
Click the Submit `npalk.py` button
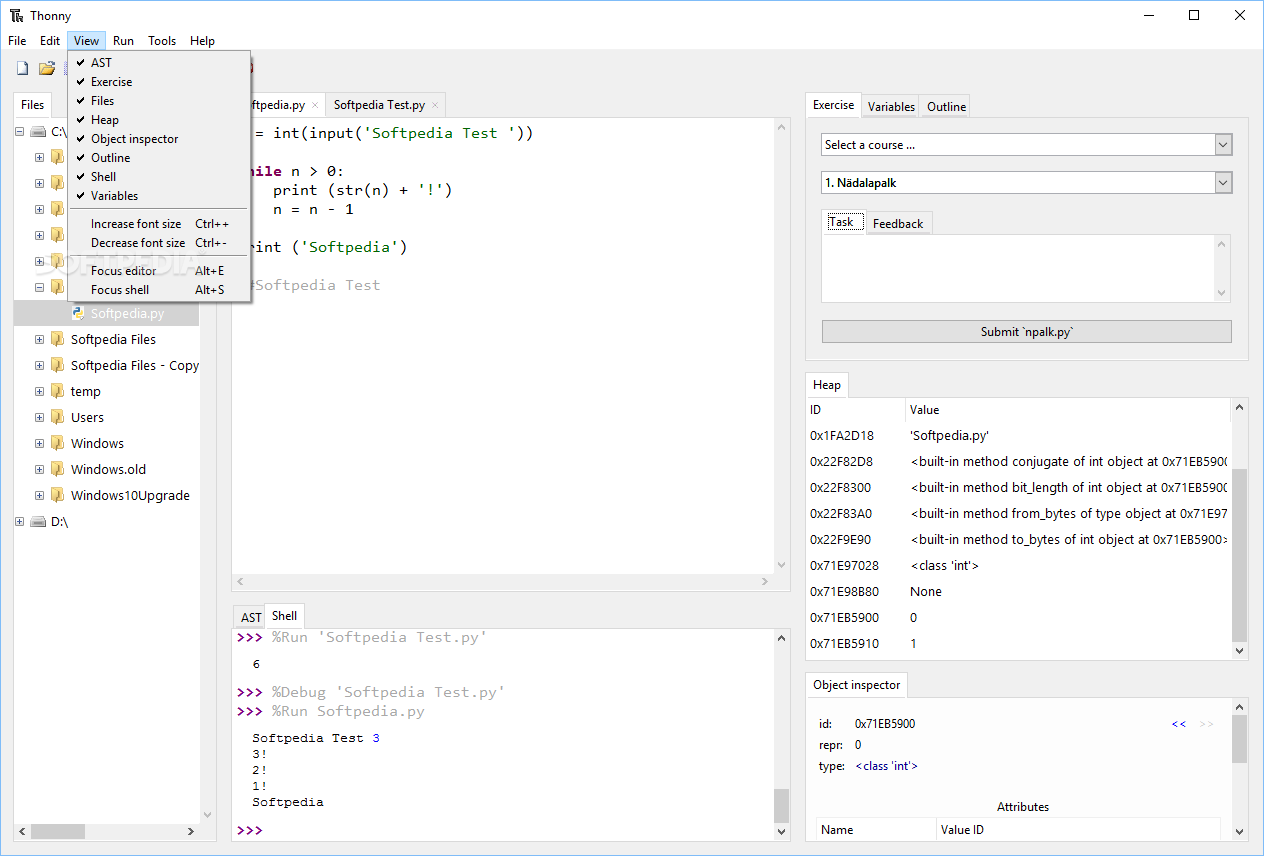(1026, 332)
